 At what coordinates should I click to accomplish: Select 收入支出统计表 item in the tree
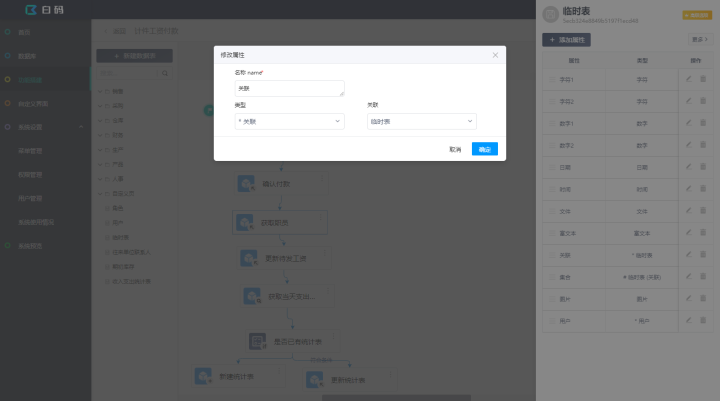(x=131, y=281)
